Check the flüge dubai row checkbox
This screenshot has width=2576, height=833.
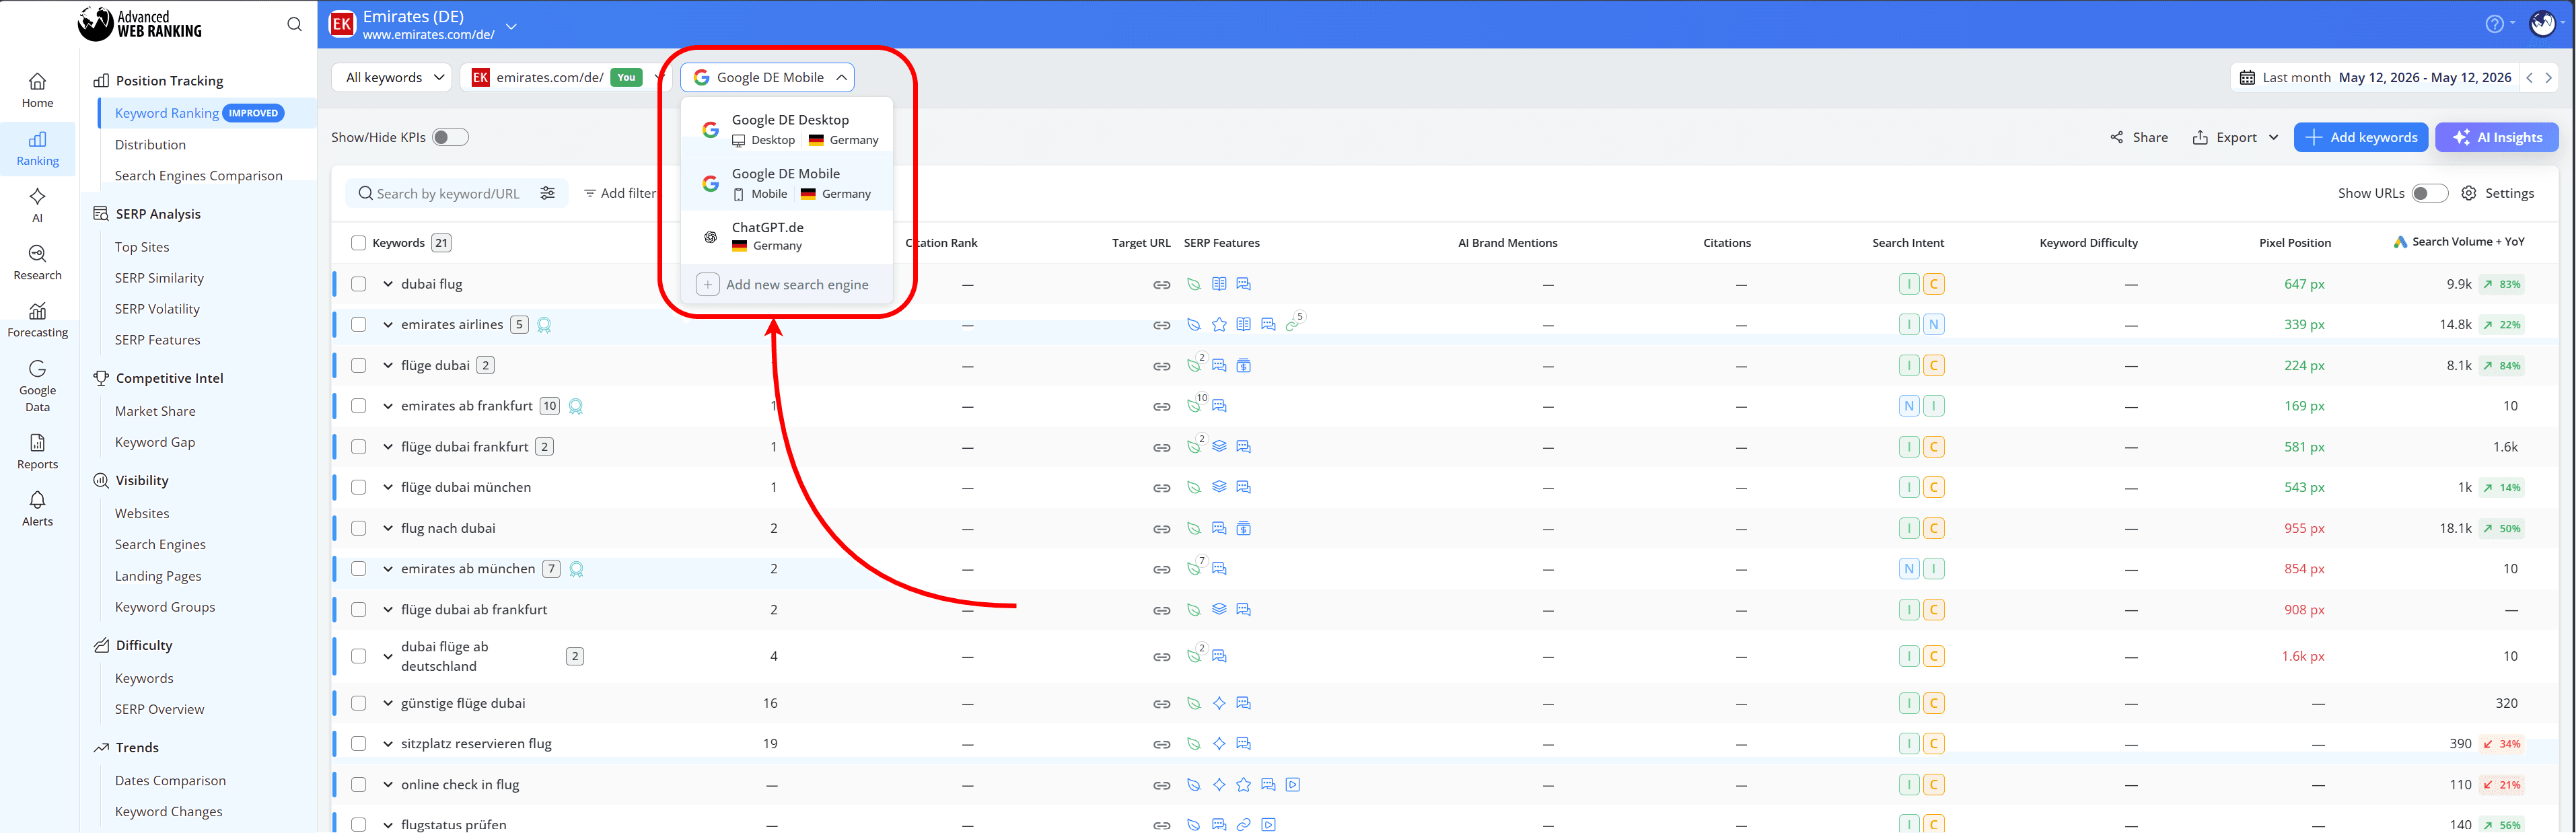coord(358,365)
